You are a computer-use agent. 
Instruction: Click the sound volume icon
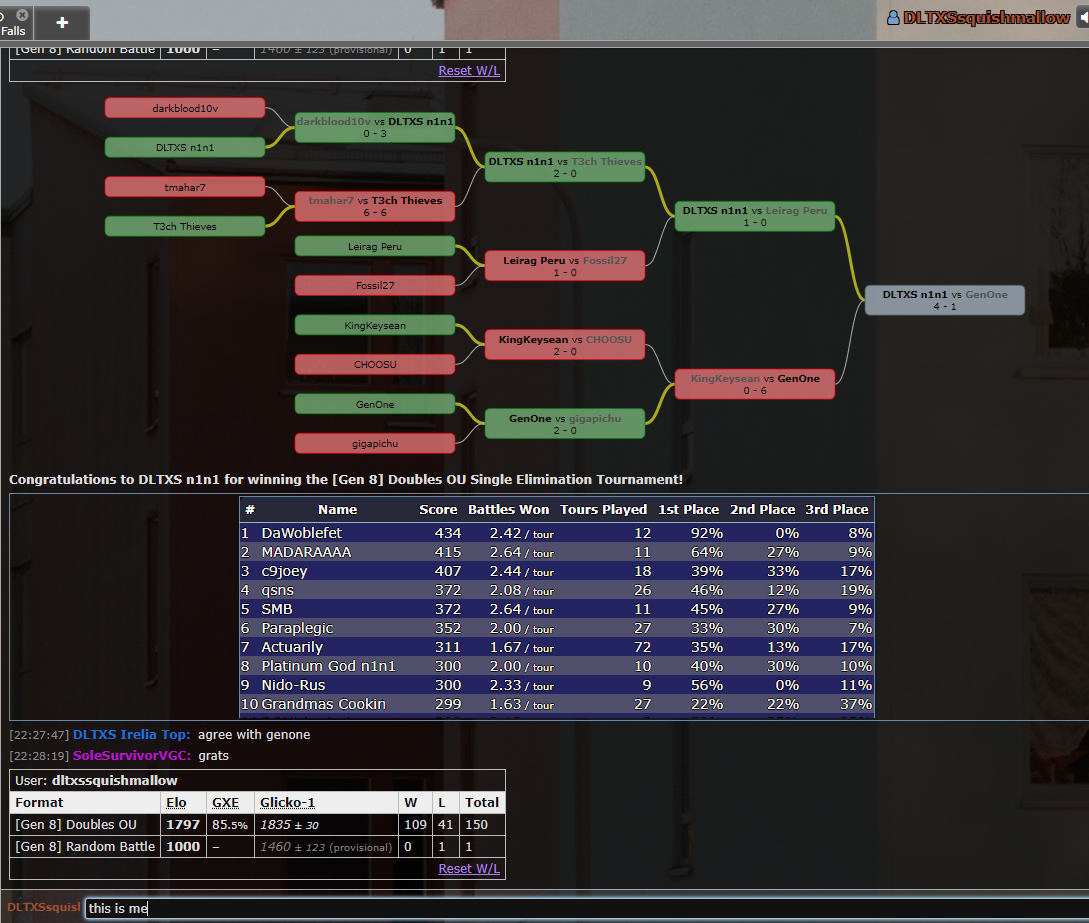[1081, 18]
